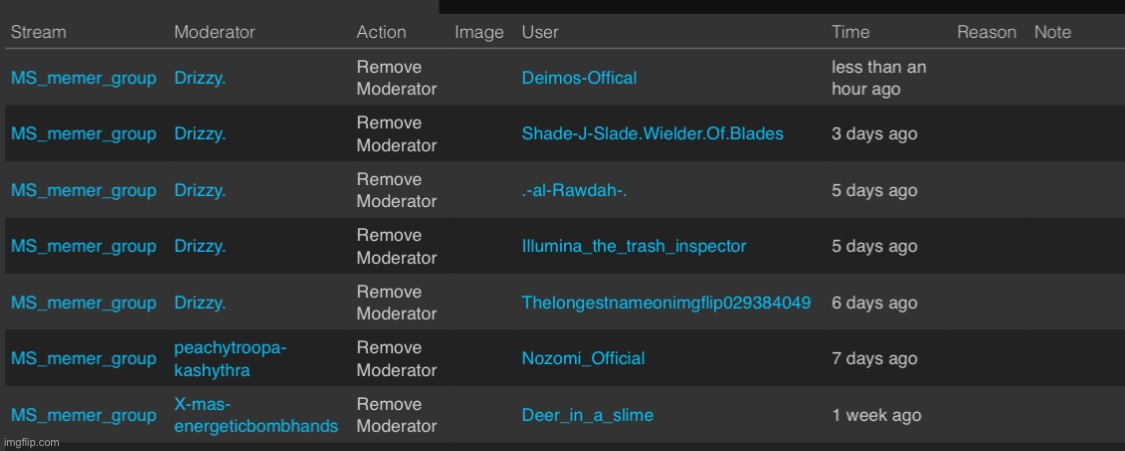Click the Note column header
Screen dimensions: 1125x451
(x=1052, y=32)
